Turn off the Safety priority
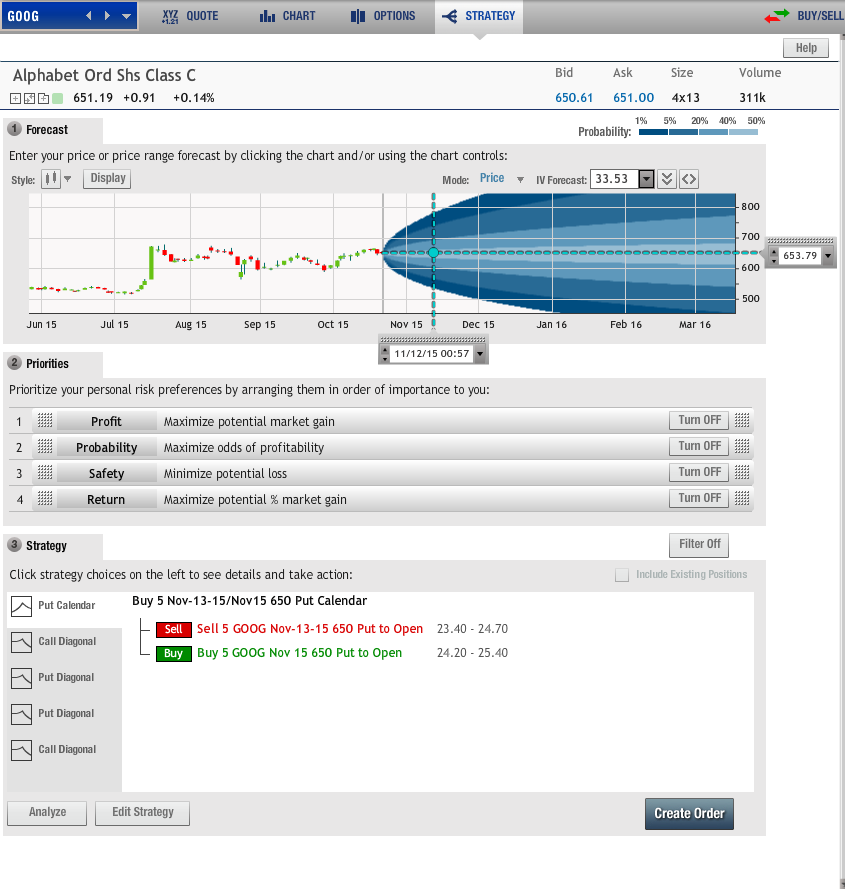Image resolution: width=845 pixels, height=889 pixels. pyautogui.click(x=699, y=473)
